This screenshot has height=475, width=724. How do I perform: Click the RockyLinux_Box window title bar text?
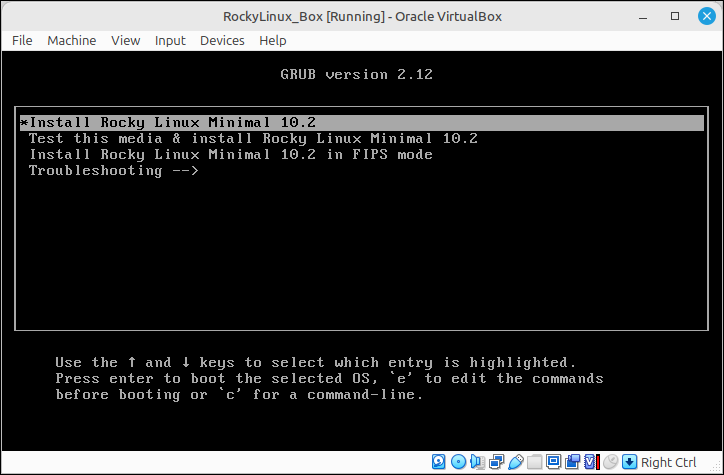tap(362, 17)
